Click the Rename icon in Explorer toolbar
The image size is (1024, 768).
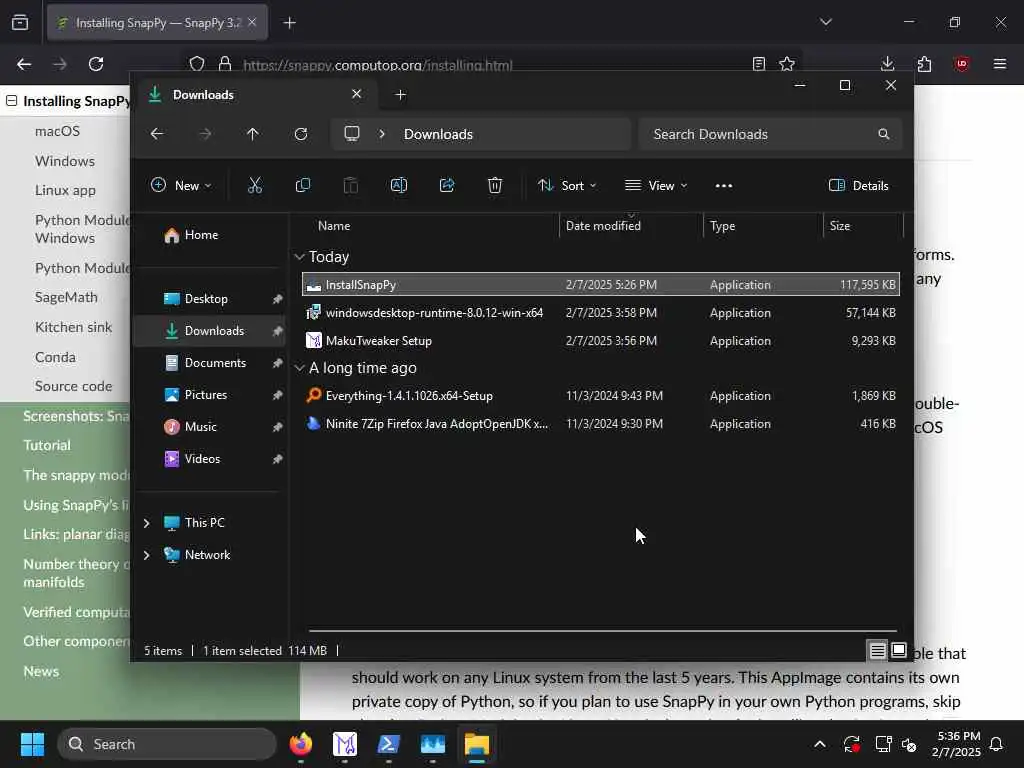[398, 185]
